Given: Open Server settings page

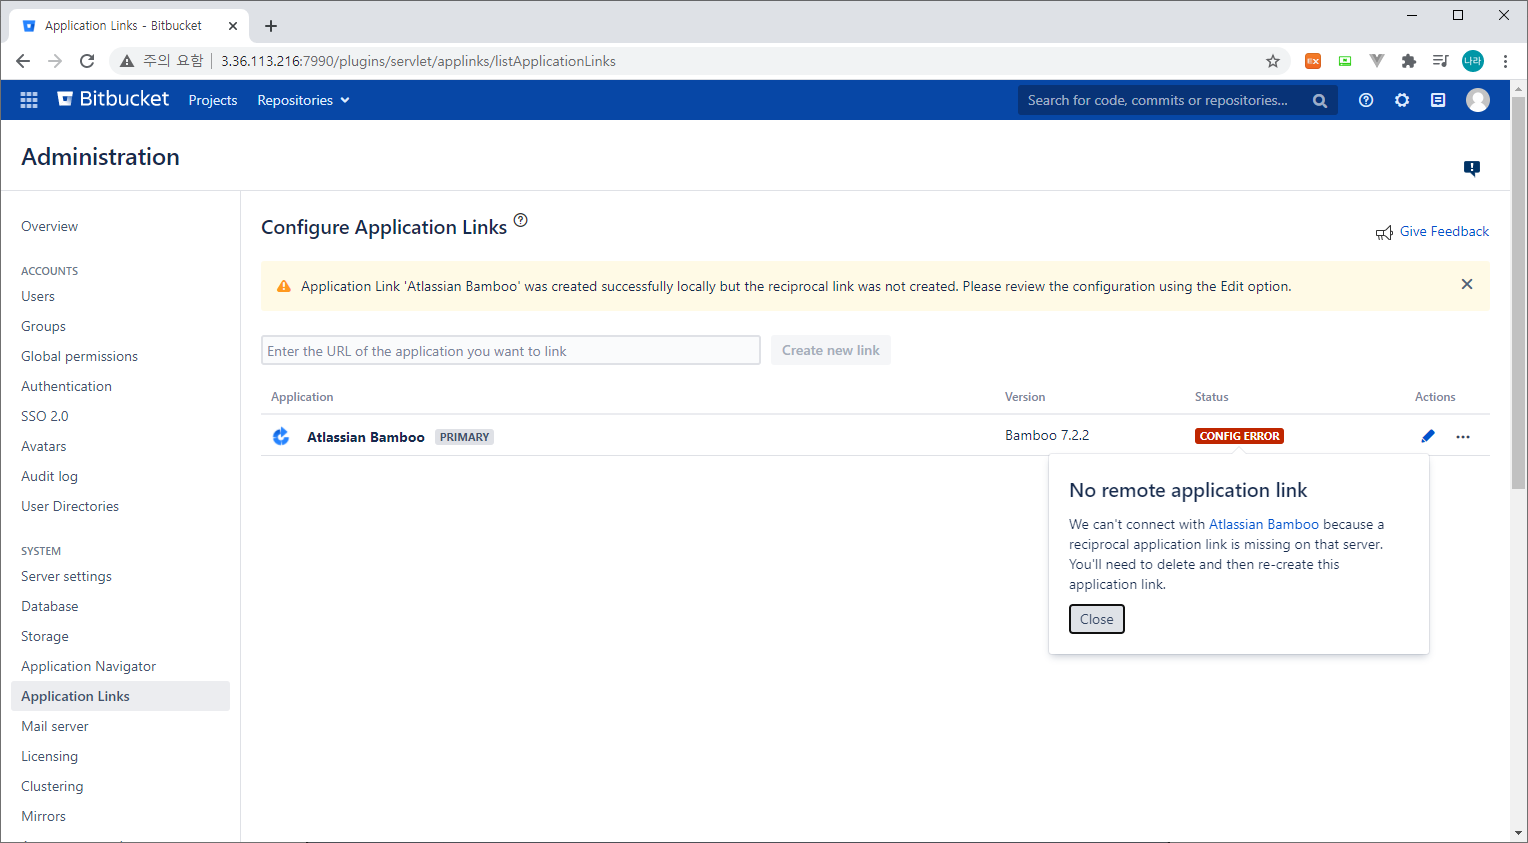Looking at the screenshot, I should pos(66,576).
